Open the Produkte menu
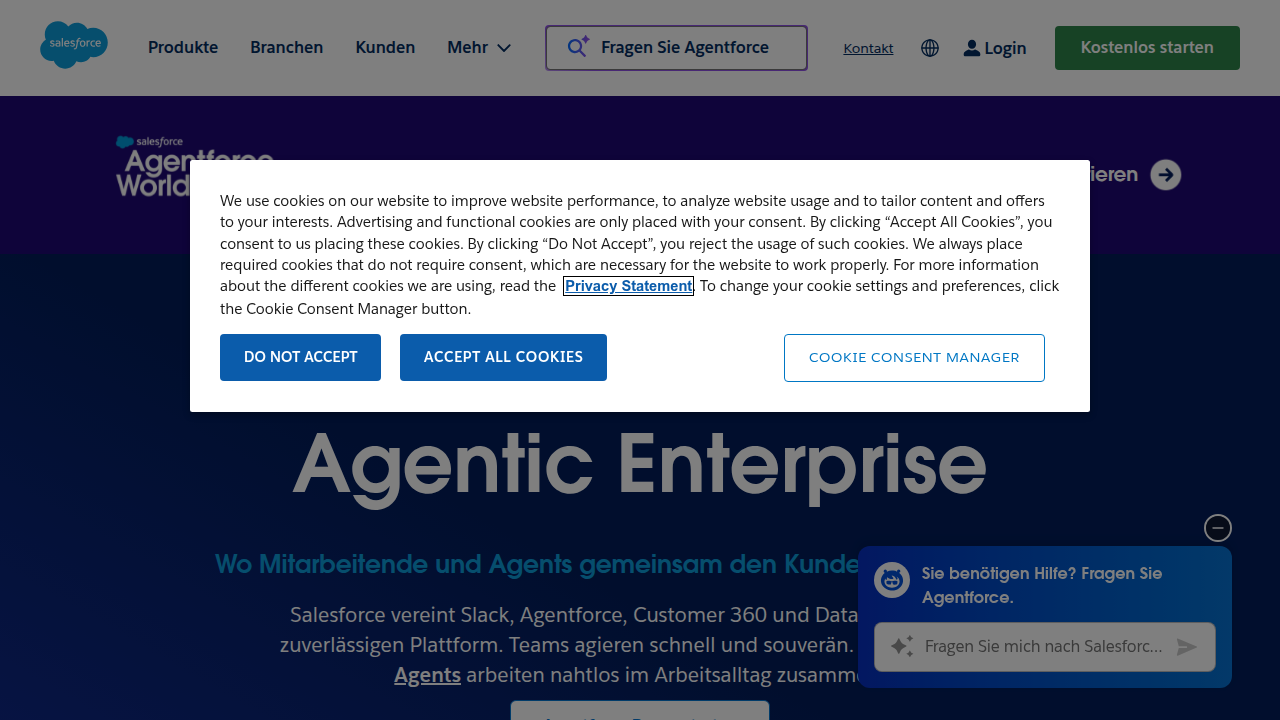The image size is (1280, 720). click(x=183, y=47)
